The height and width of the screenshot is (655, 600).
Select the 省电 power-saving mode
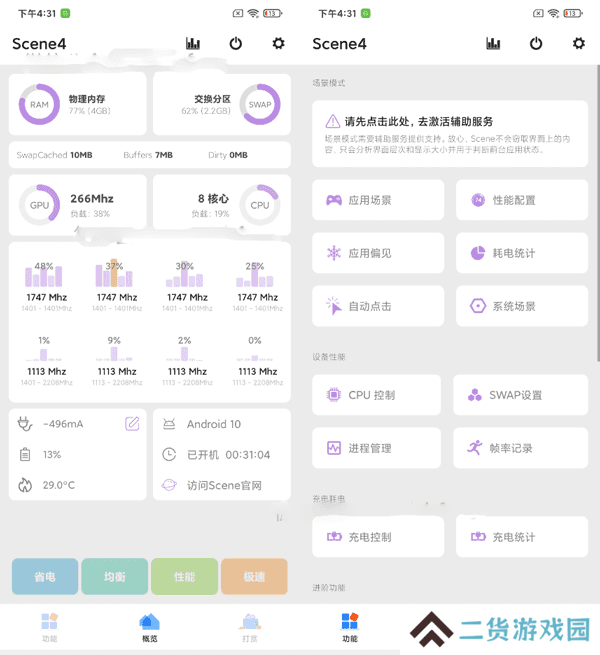point(45,576)
